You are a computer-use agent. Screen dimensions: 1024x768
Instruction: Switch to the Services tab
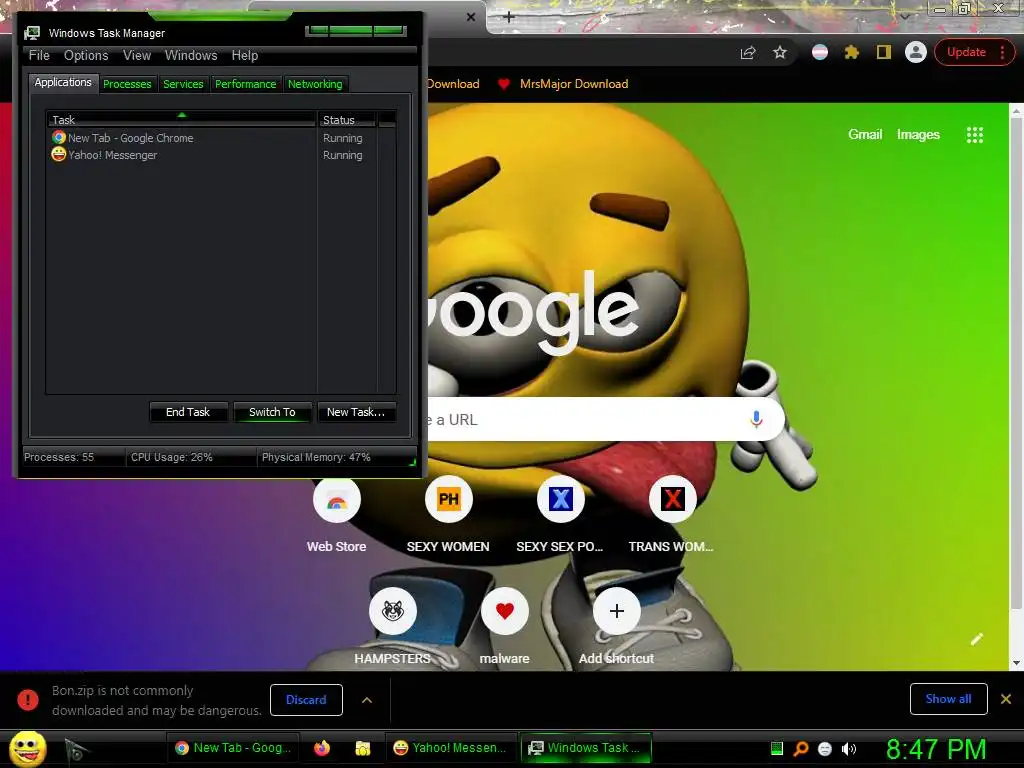click(183, 84)
